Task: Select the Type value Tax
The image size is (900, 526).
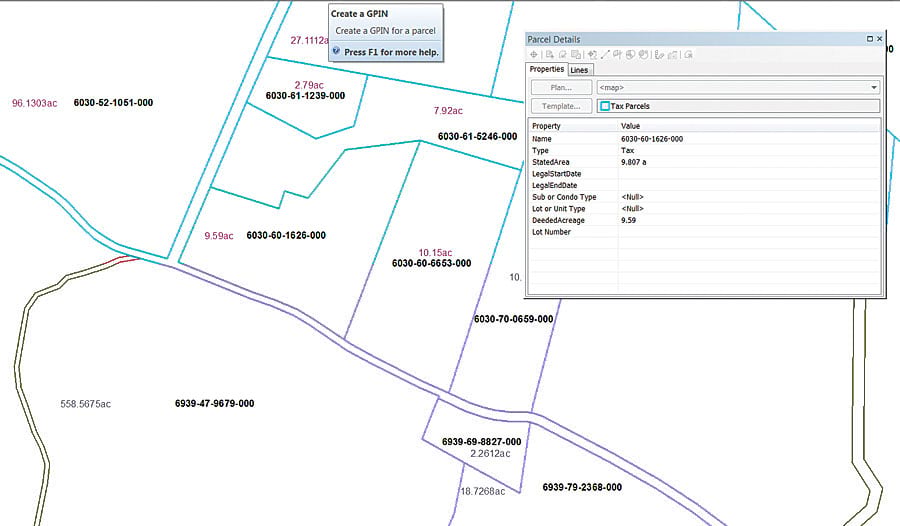Action: (627, 150)
